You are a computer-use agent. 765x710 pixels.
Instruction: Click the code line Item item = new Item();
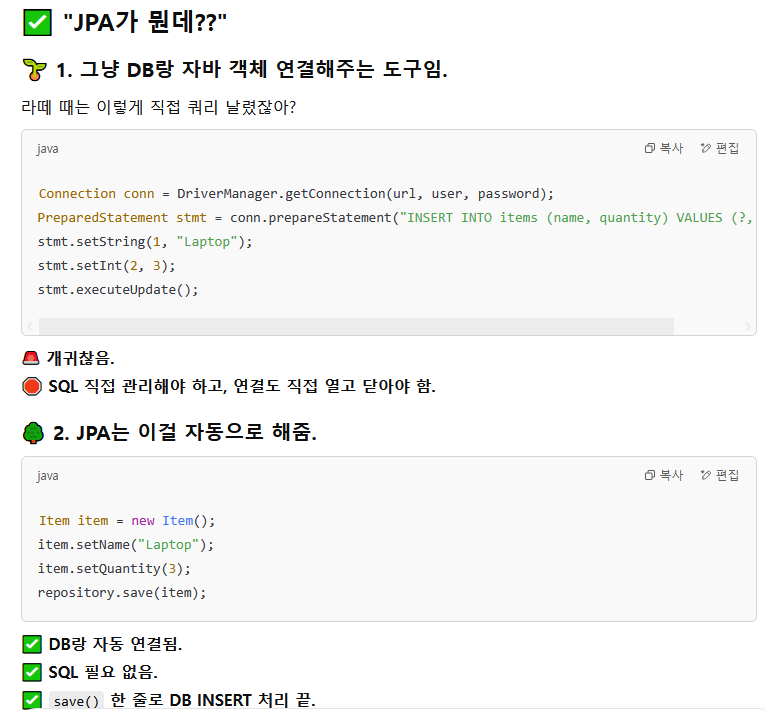pos(127,521)
